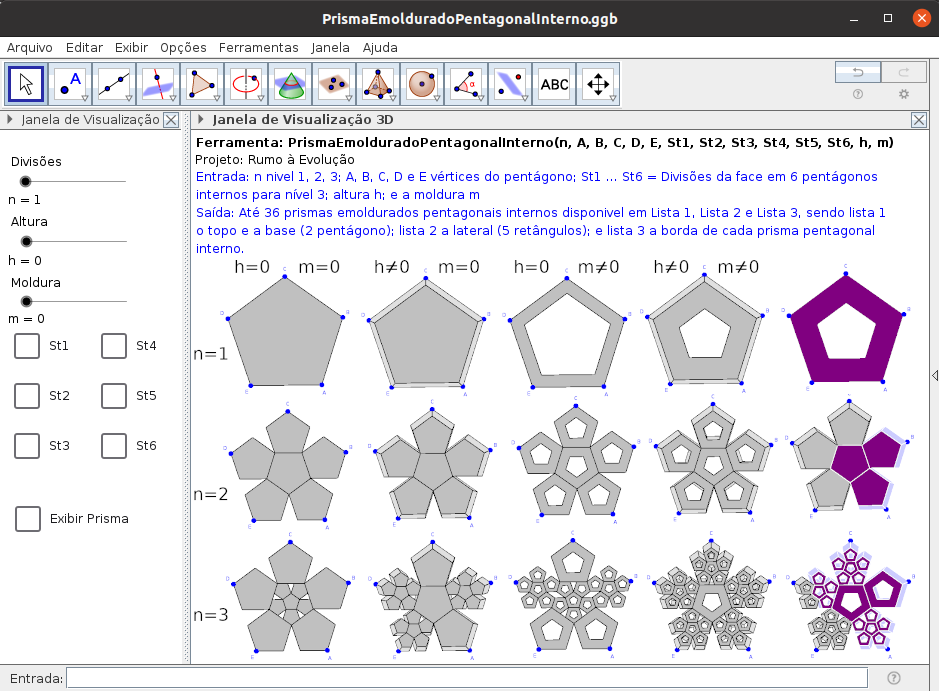Screen dimensions: 939x691
Task: Select the Point tool
Action: 70,84
